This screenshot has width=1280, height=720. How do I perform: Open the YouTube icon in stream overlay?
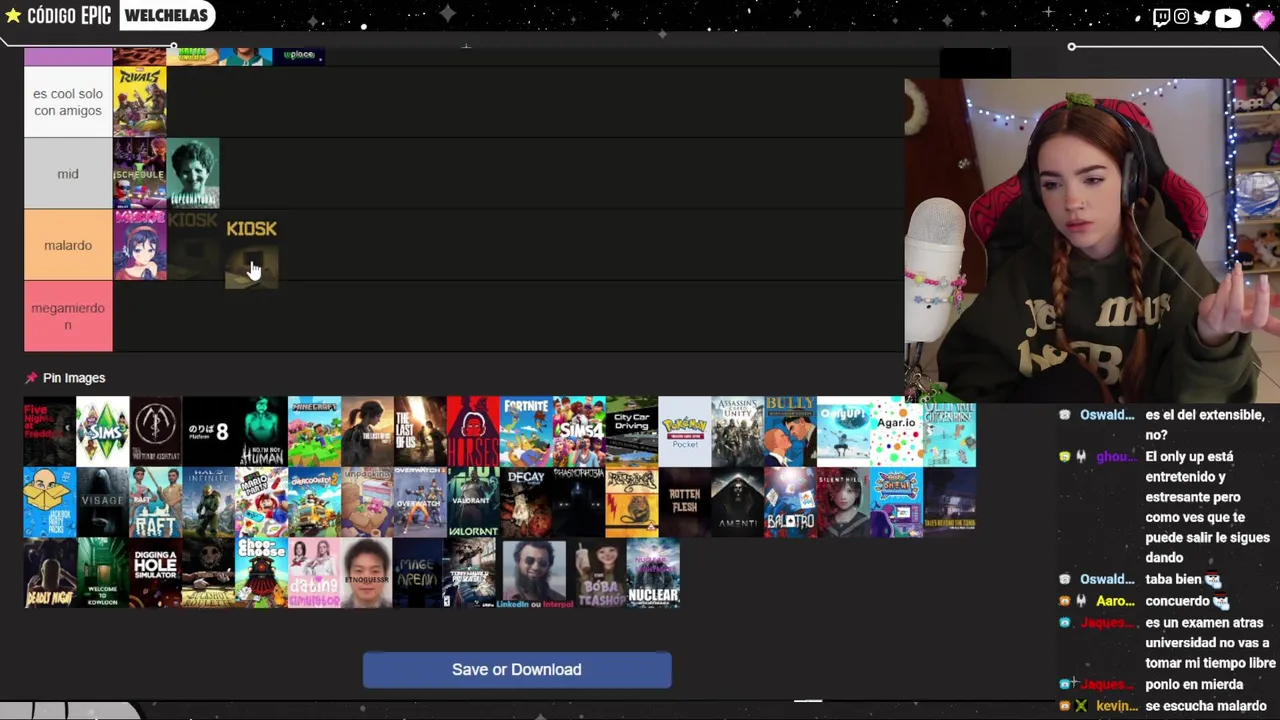pyautogui.click(x=1227, y=17)
